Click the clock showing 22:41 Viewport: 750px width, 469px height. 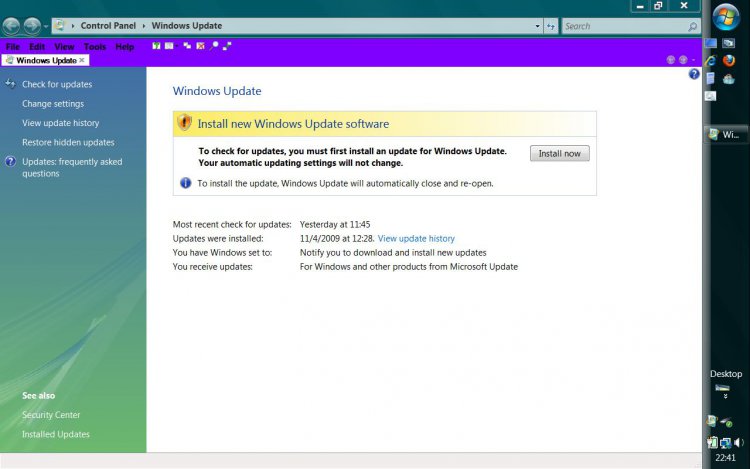725,458
